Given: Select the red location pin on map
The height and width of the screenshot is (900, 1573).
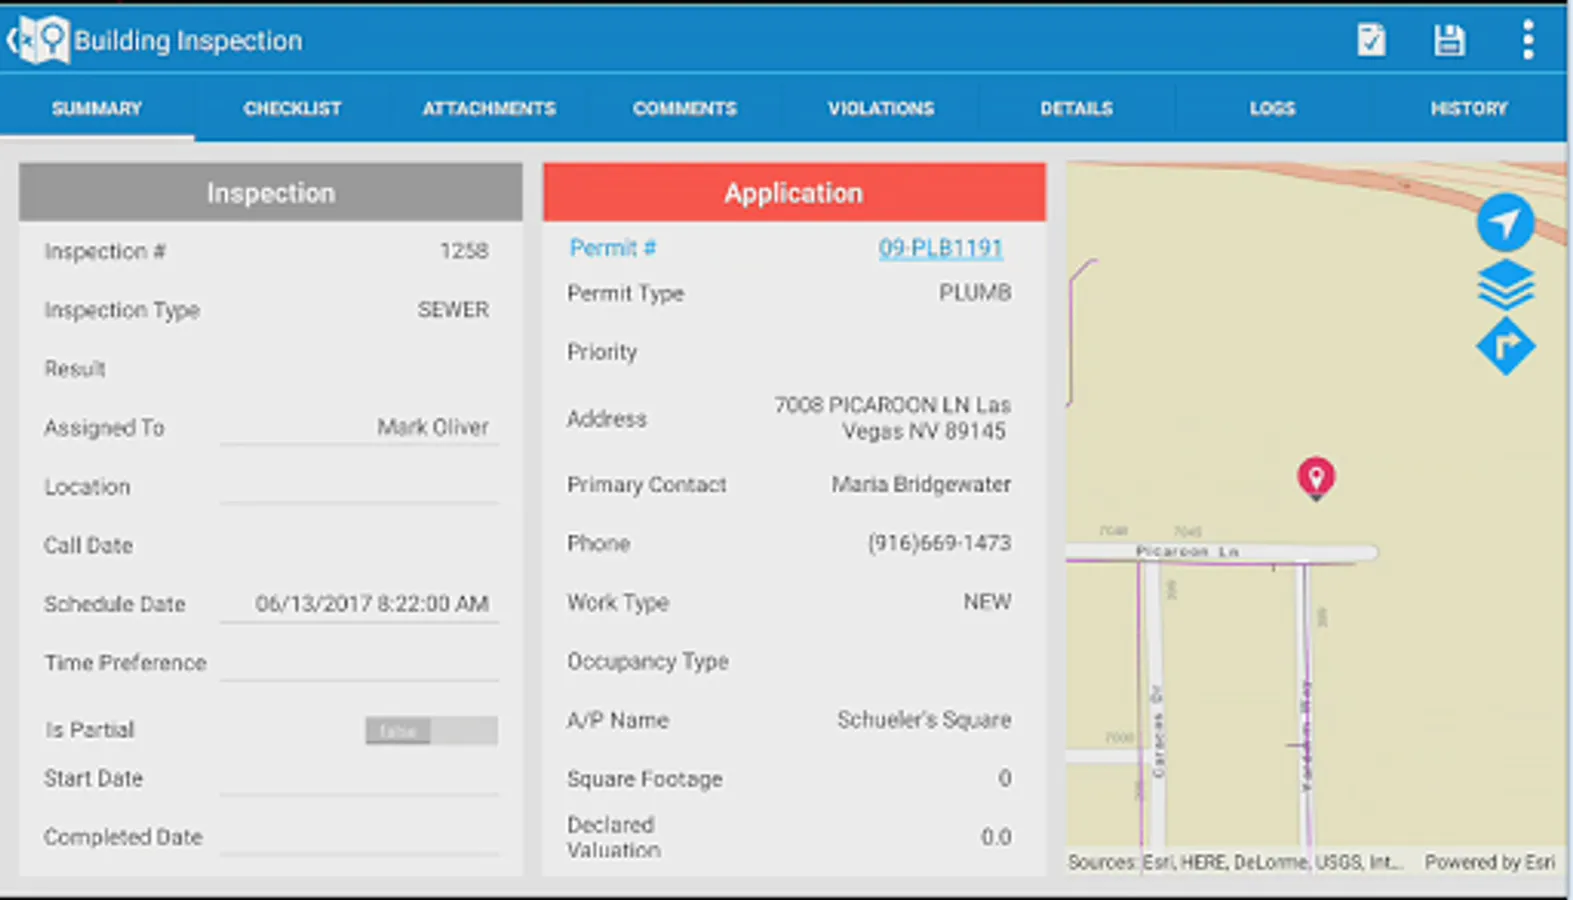Looking at the screenshot, I should [1316, 477].
